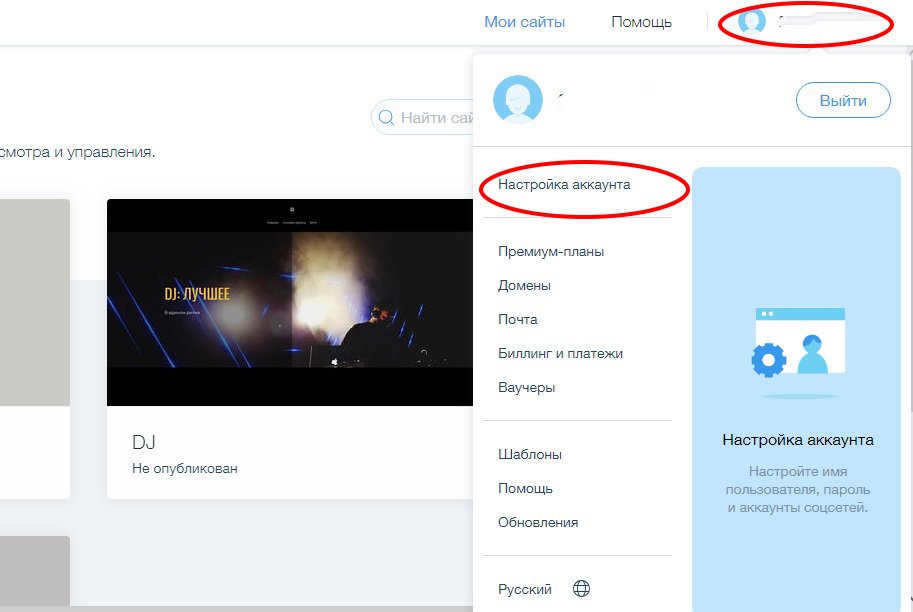This screenshot has width=913, height=612.
Task: Go to Домены in the menu
Action: (x=524, y=286)
